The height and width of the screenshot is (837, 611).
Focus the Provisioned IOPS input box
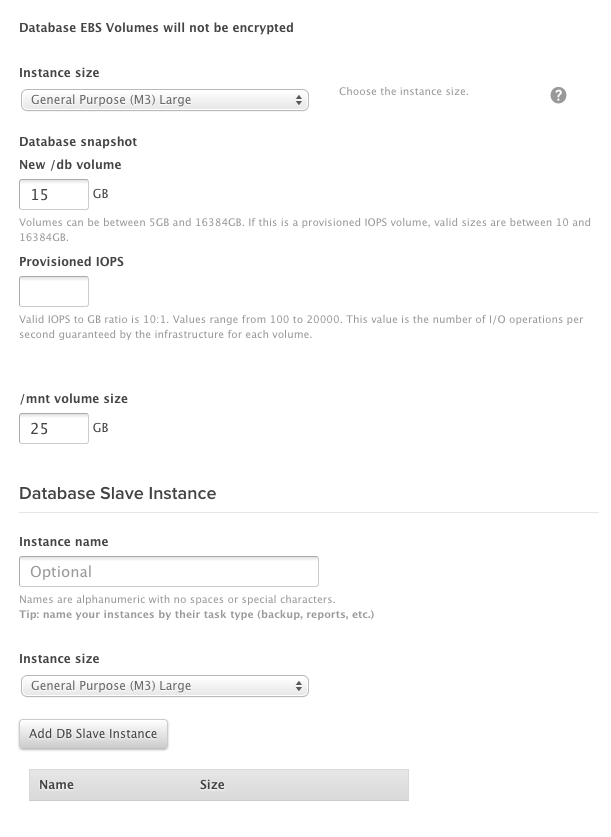(x=54, y=291)
